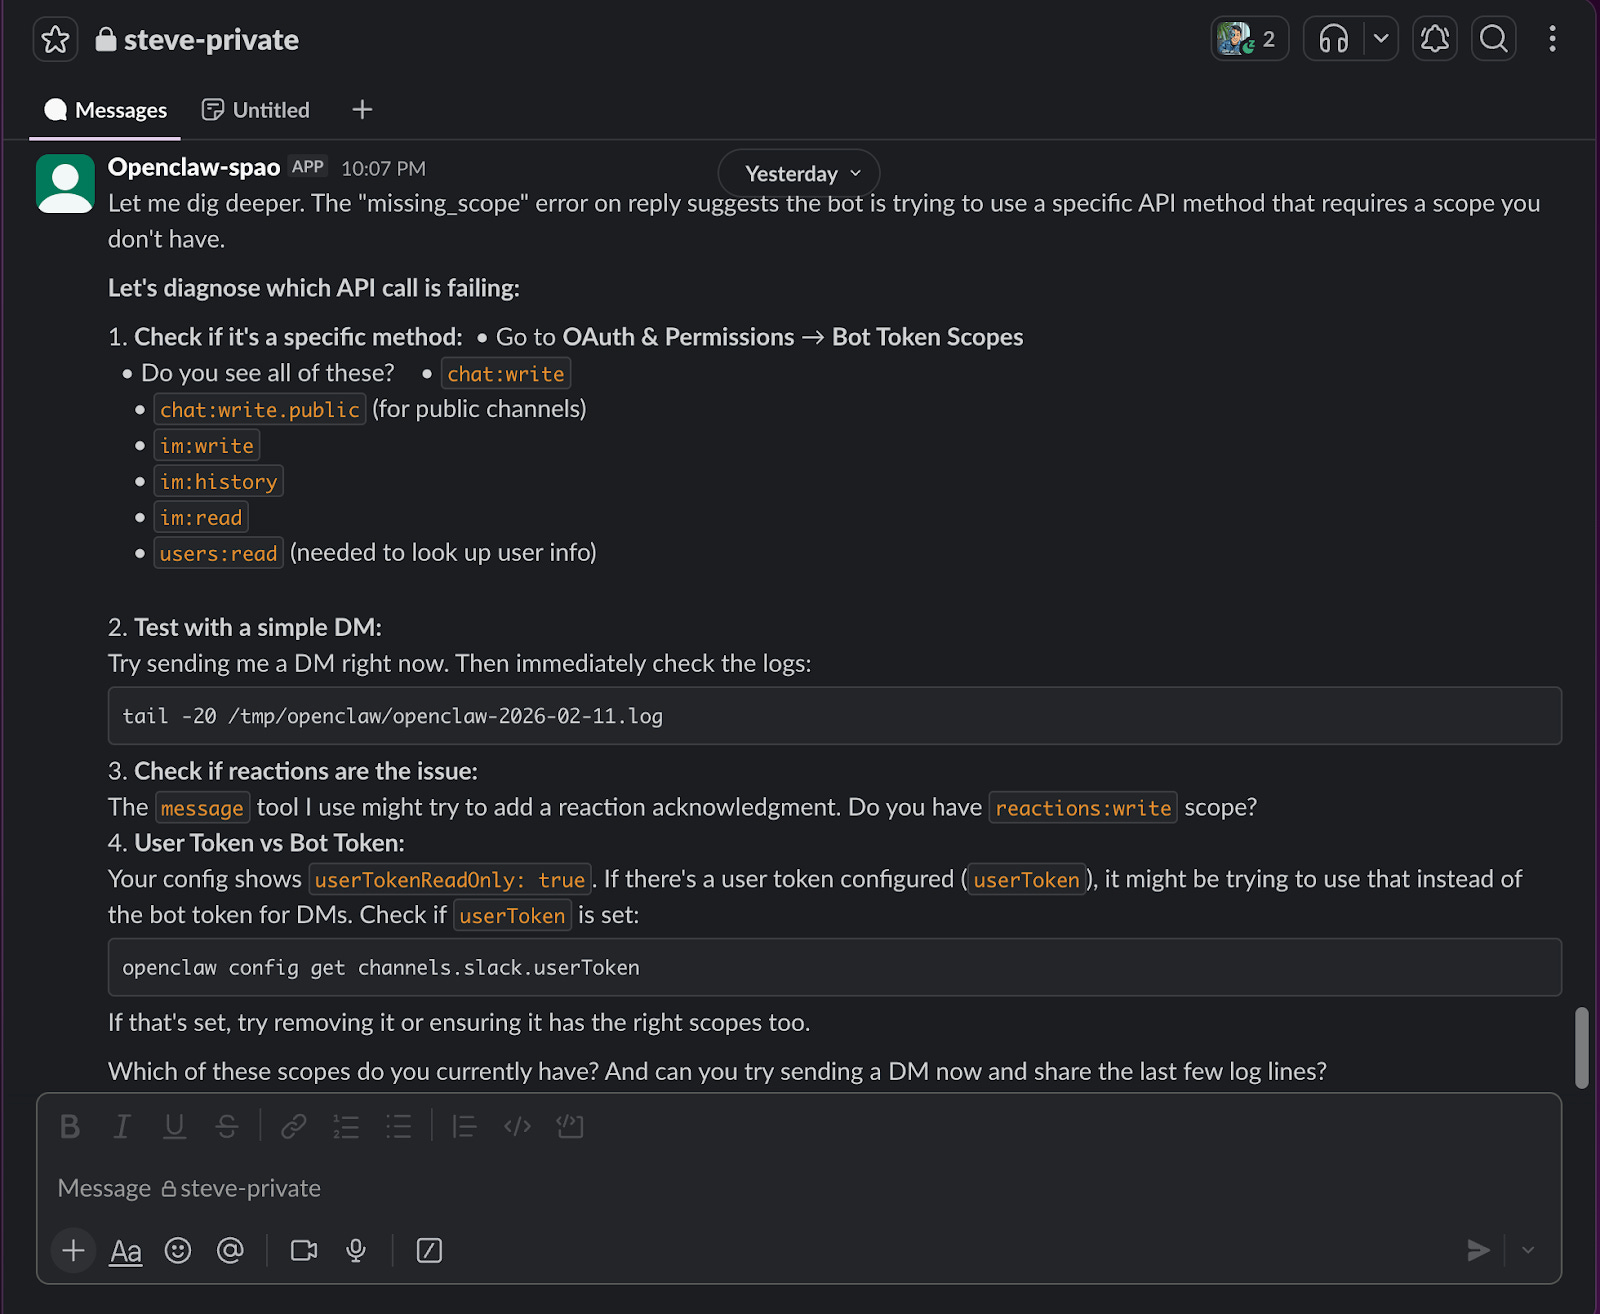The image size is (1600, 1314).
Task: Click 'Bot Token Scopes' text
Action: pyautogui.click(x=928, y=337)
